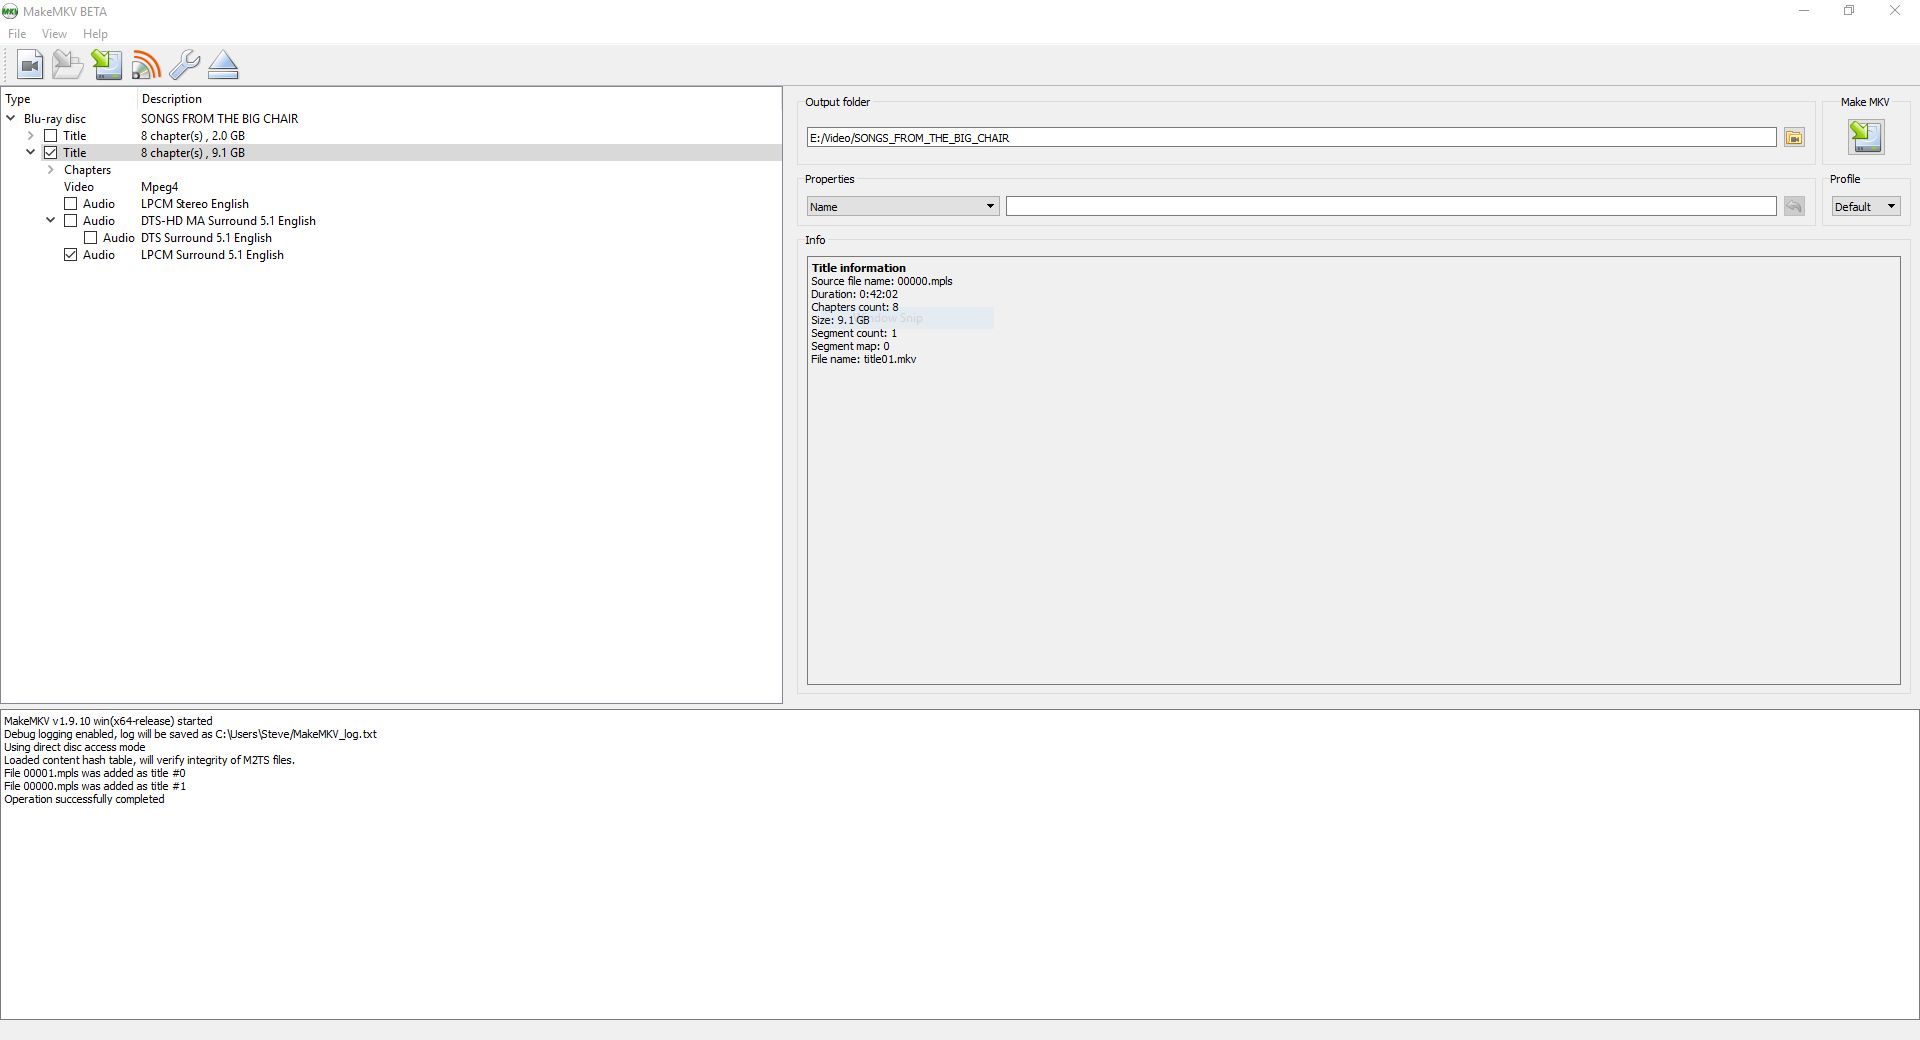Open the Profile Default dropdown

(x=1865, y=206)
